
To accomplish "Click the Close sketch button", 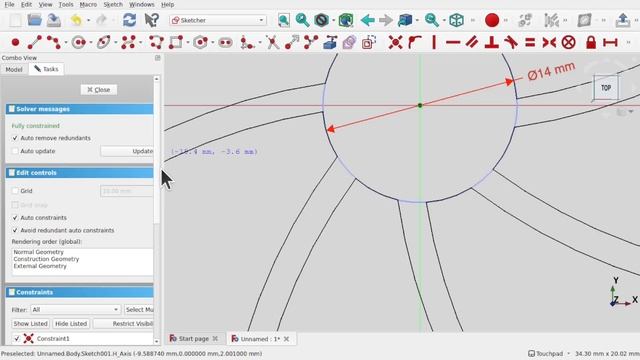I will [x=99, y=90].
